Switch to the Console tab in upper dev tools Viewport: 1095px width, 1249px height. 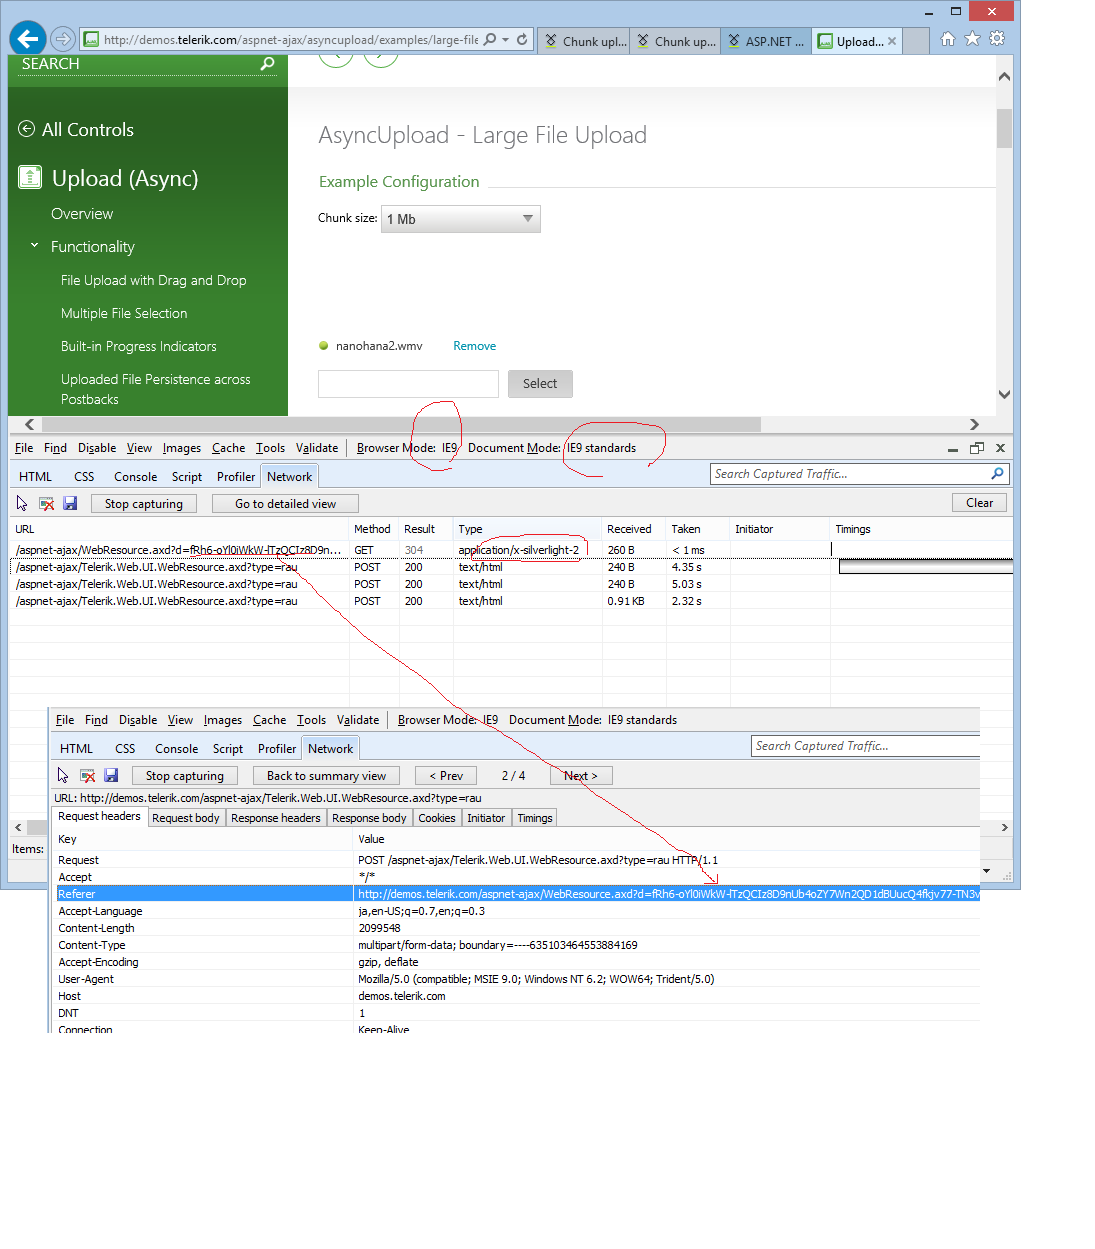(135, 477)
